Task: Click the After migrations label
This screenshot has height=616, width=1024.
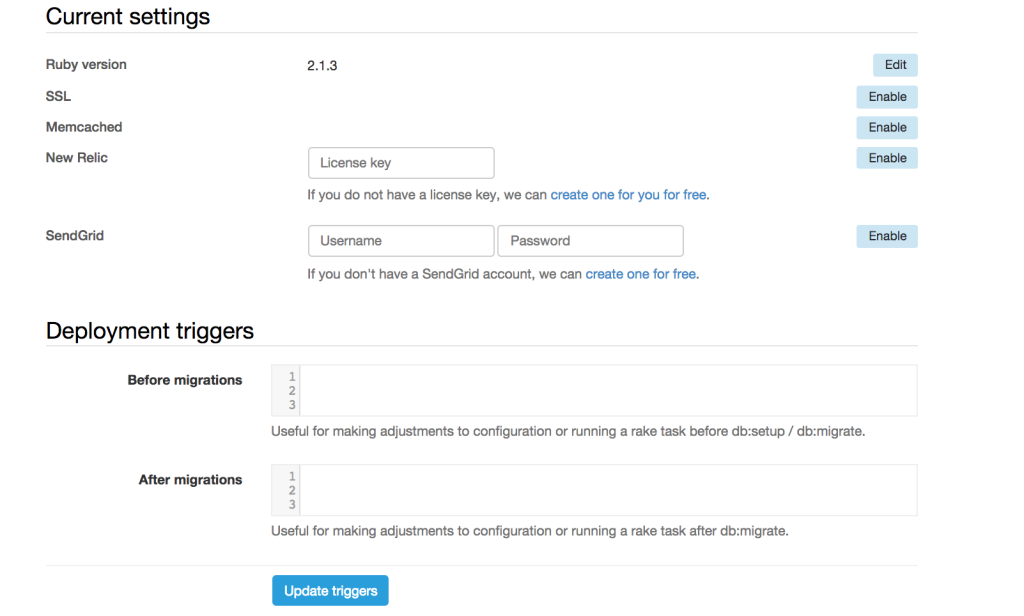Action: (190, 480)
